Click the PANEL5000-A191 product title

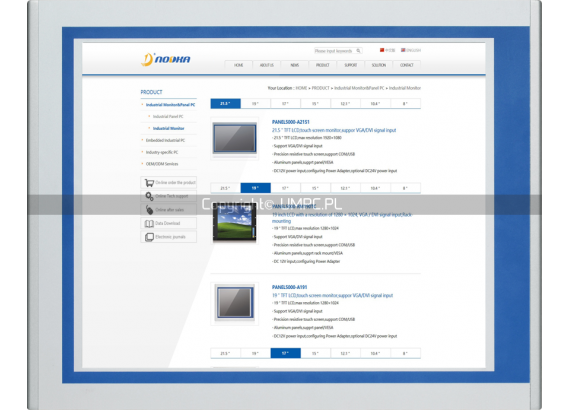289,287
